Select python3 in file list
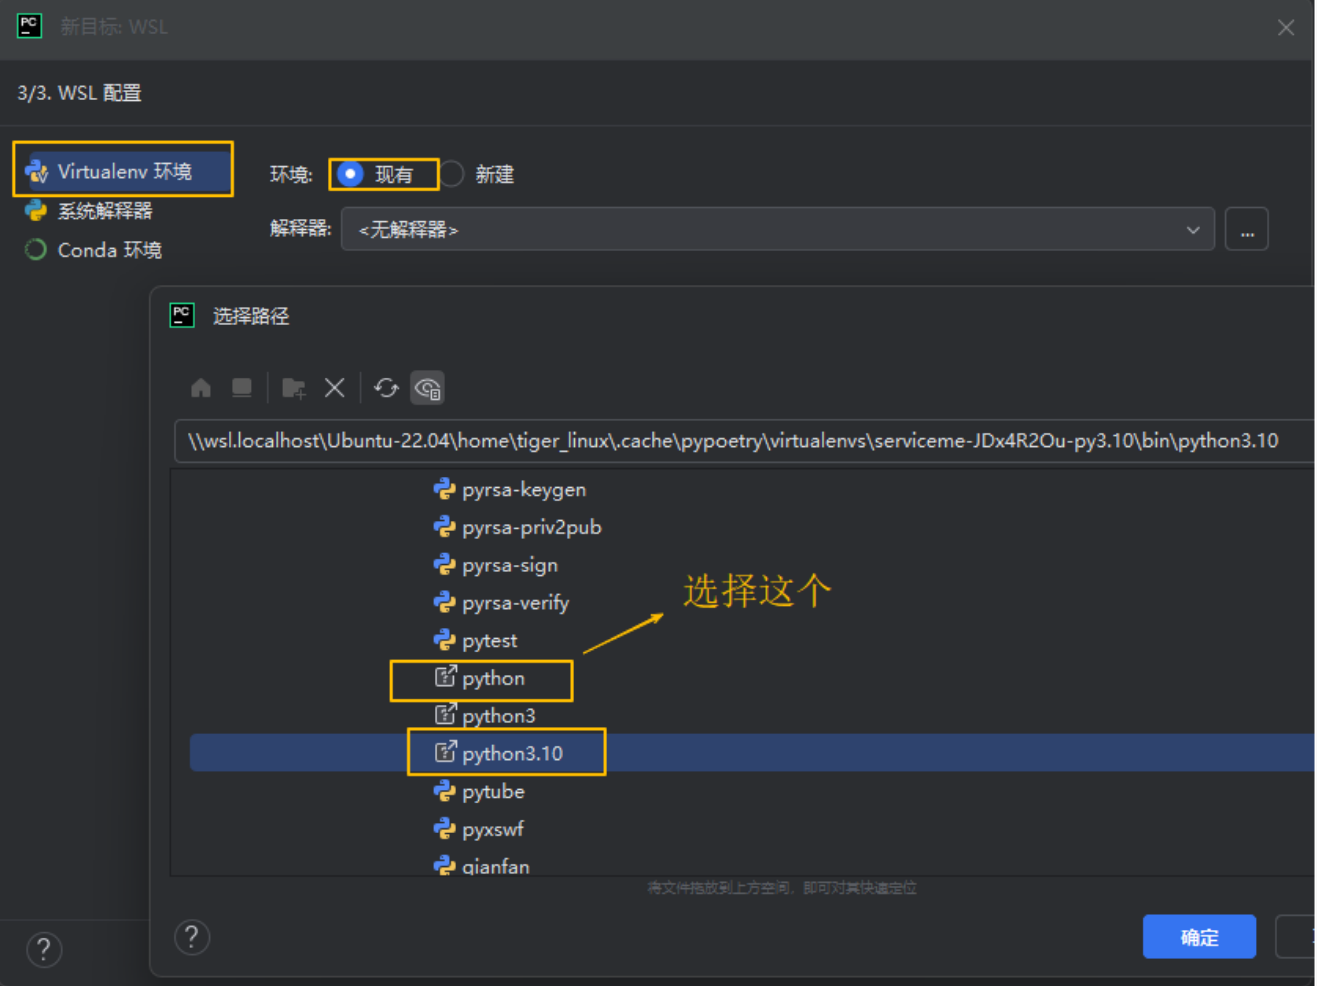1317x986 pixels. tap(498, 716)
